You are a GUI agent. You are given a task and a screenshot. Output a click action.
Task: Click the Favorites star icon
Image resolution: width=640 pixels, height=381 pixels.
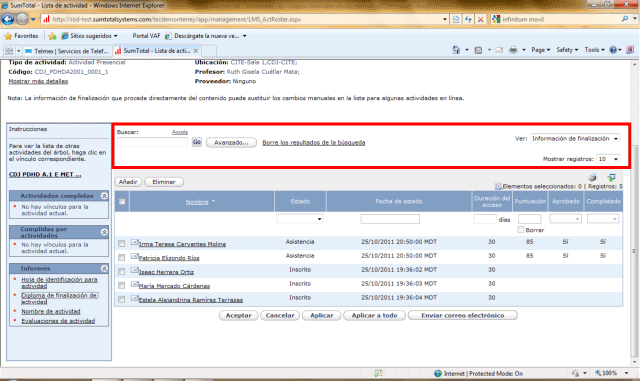(8, 36)
